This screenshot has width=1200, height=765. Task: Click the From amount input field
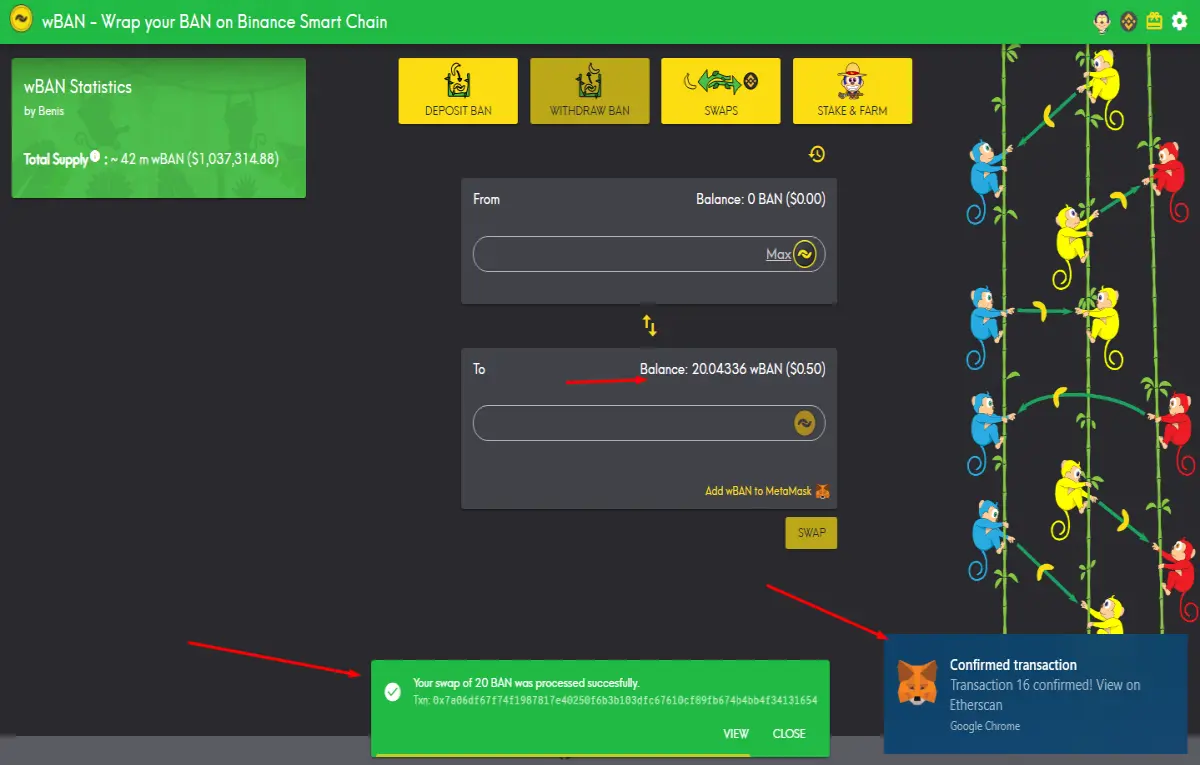pyautogui.click(x=649, y=254)
